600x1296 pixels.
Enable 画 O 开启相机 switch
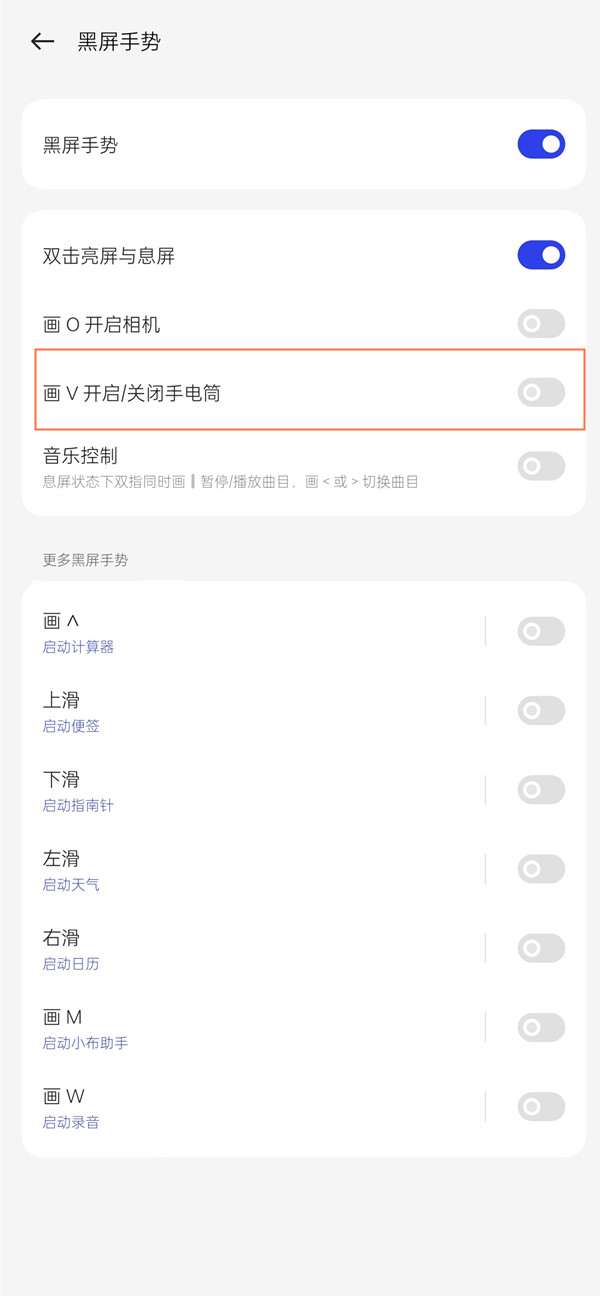click(x=541, y=324)
